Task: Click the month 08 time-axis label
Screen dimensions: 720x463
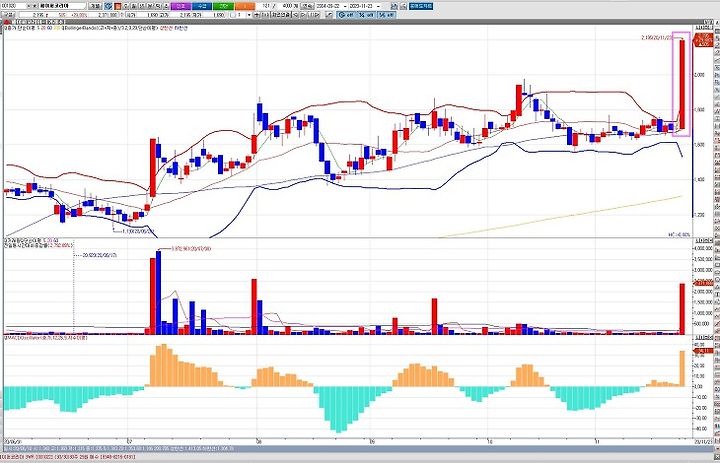Action: coord(259,441)
